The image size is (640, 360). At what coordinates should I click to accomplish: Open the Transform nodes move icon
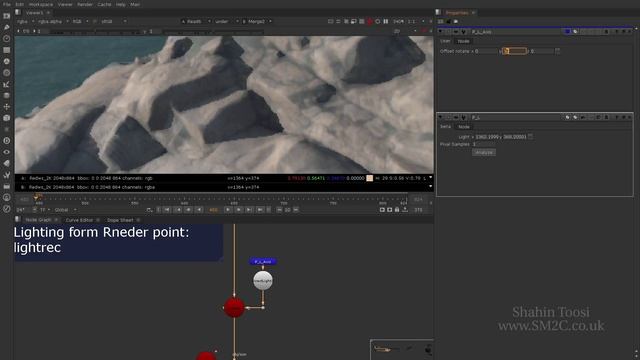point(7,107)
